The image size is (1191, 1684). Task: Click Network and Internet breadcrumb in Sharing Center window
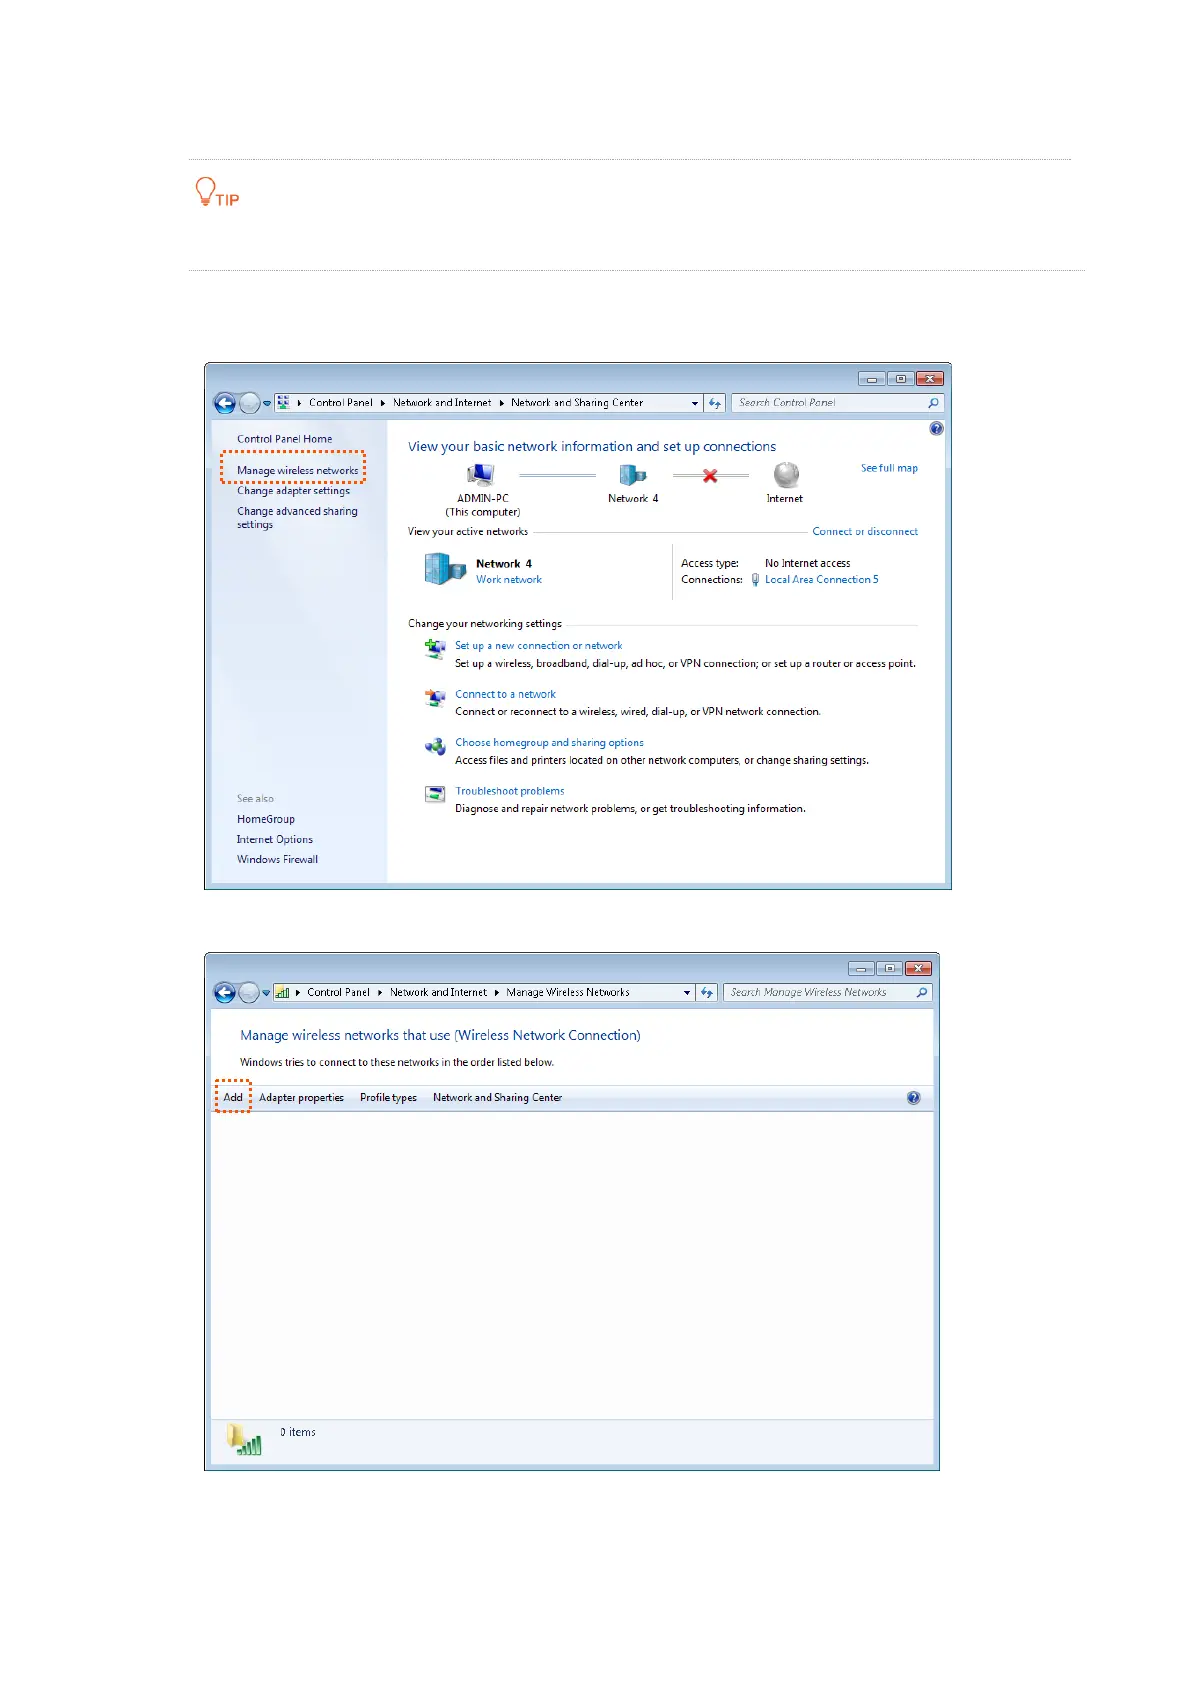pyautogui.click(x=442, y=403)
